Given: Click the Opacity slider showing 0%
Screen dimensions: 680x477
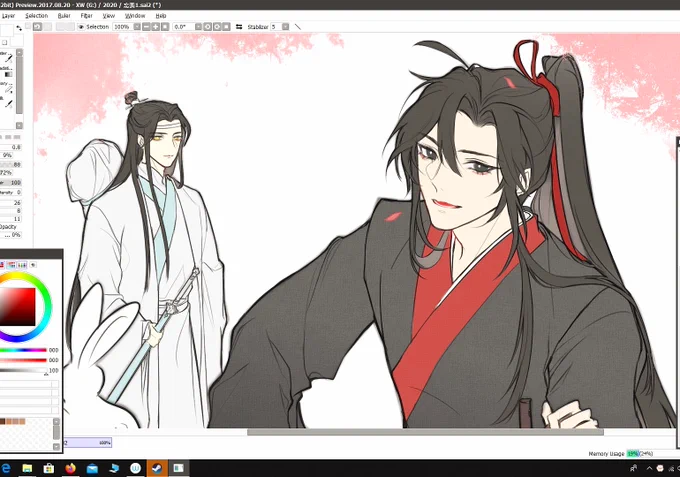Looking at the screenshot, I should (10, 235).
